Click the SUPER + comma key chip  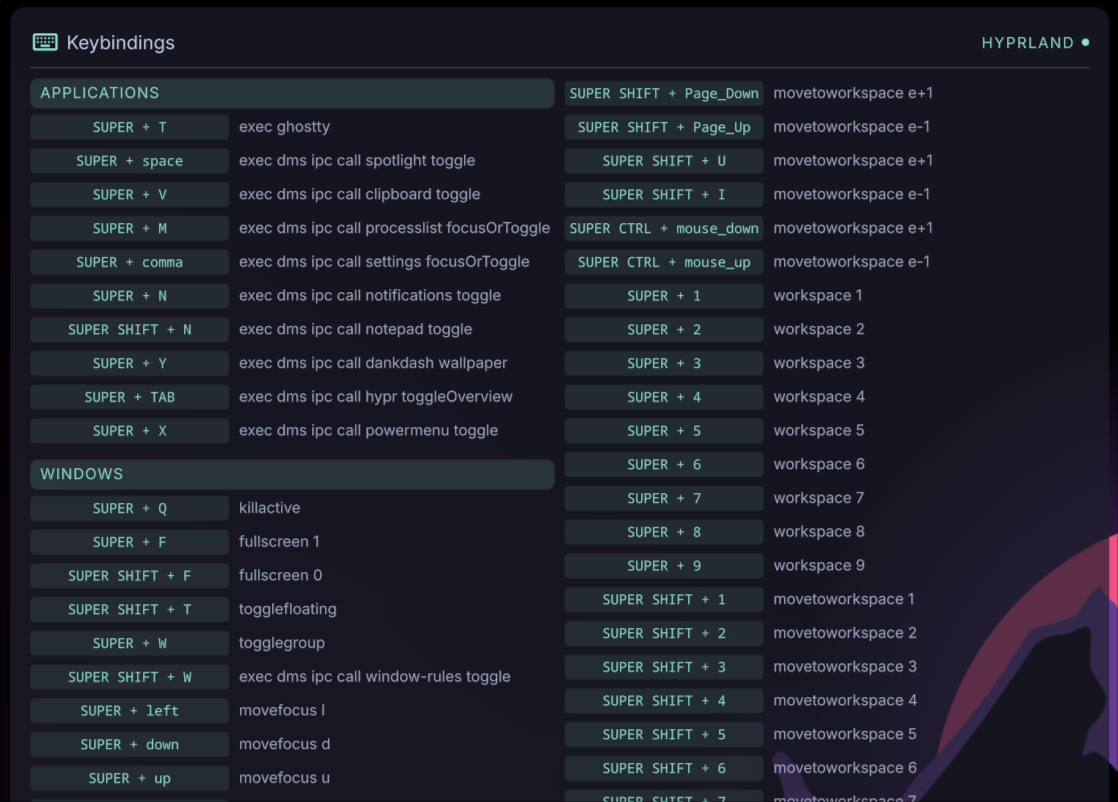[x=130, y=262]
